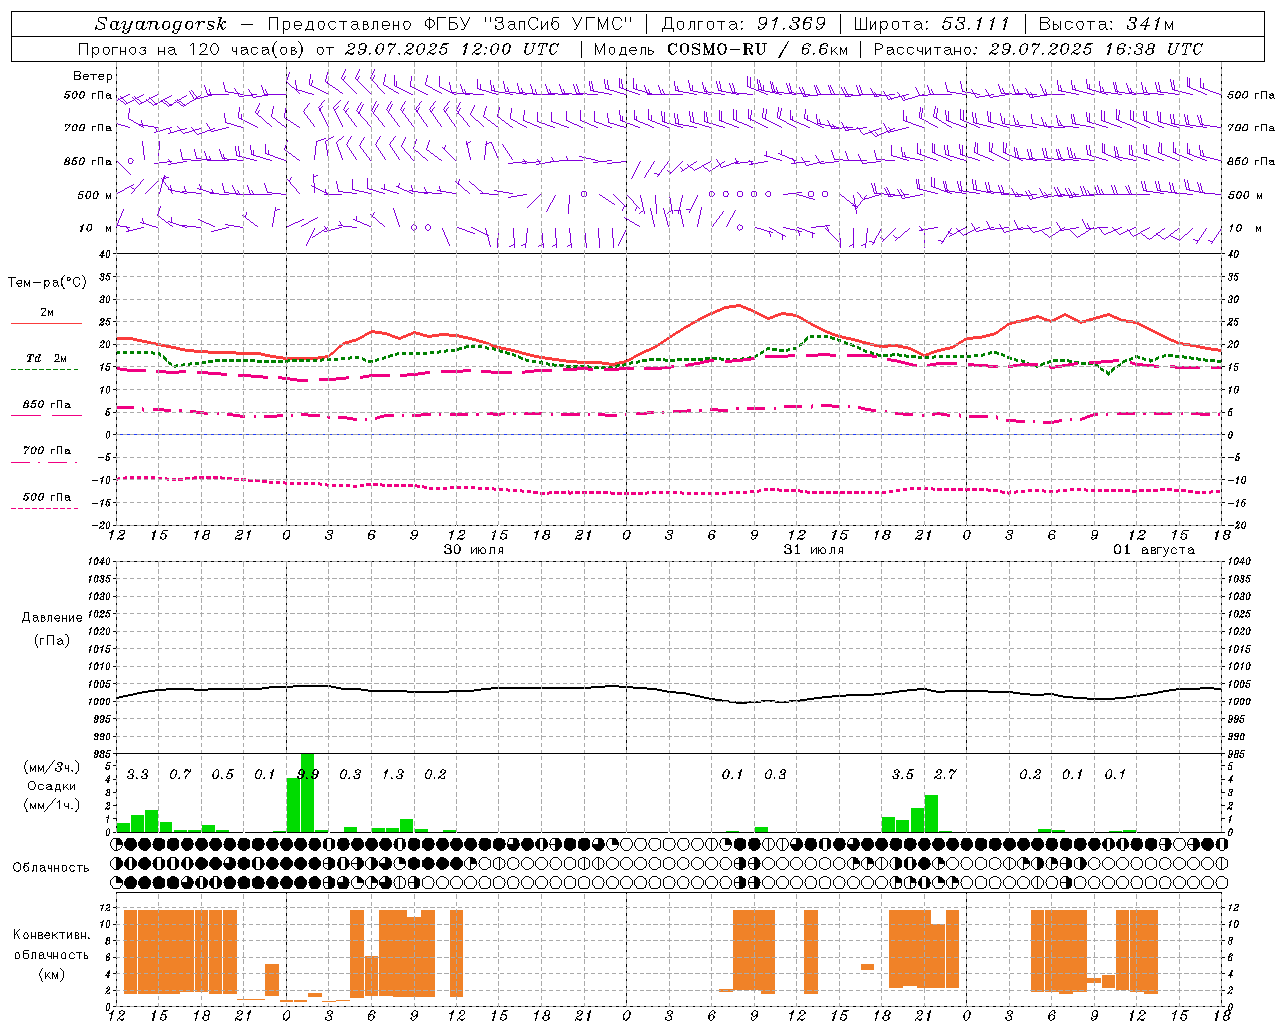
Task: Click the tallest green precipitation bar
Action: coord(308,793)
